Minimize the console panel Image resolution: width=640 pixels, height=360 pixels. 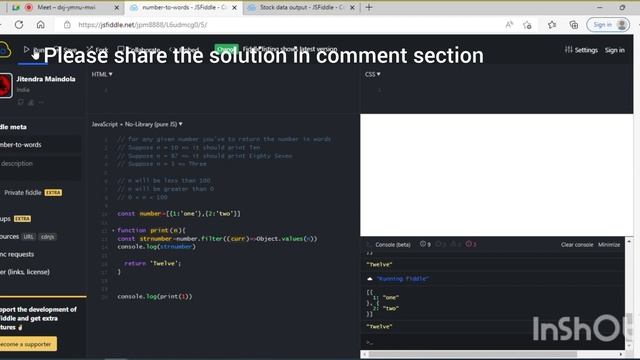(609, 244)
